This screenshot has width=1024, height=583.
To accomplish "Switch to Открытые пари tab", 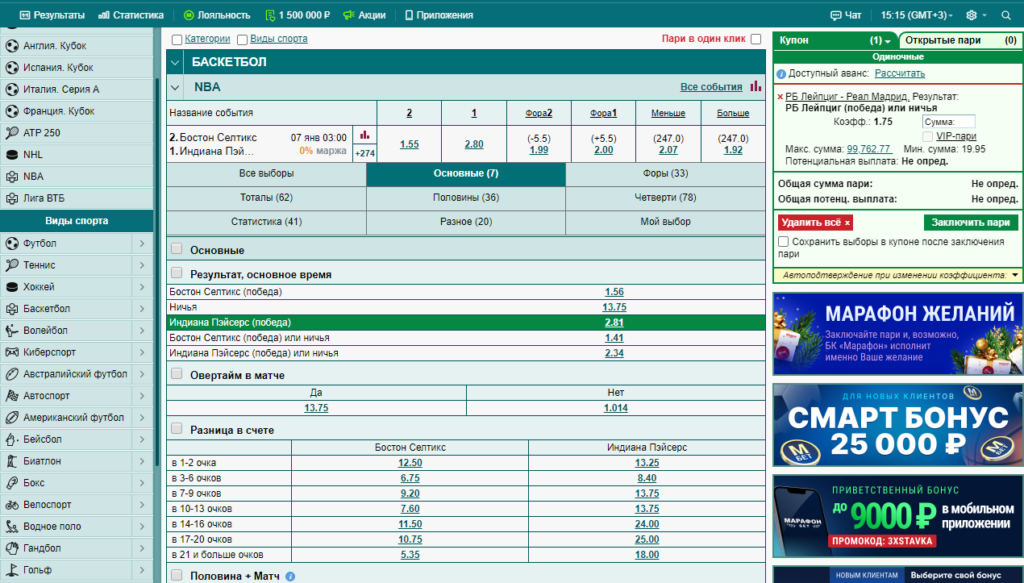I will coord(961,40).
